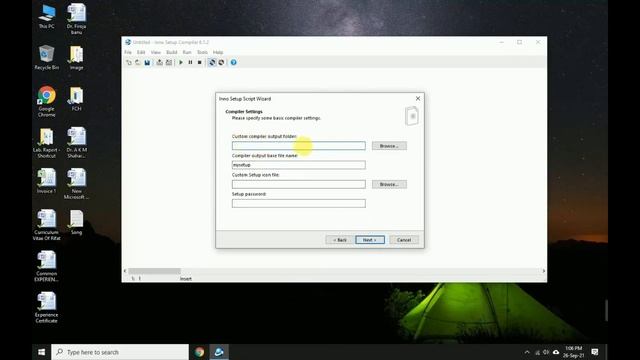Image resolution: width=640 pixels, height=360 pixels.
Task: Open the notification center icon
Action: (x=595, y=352)
